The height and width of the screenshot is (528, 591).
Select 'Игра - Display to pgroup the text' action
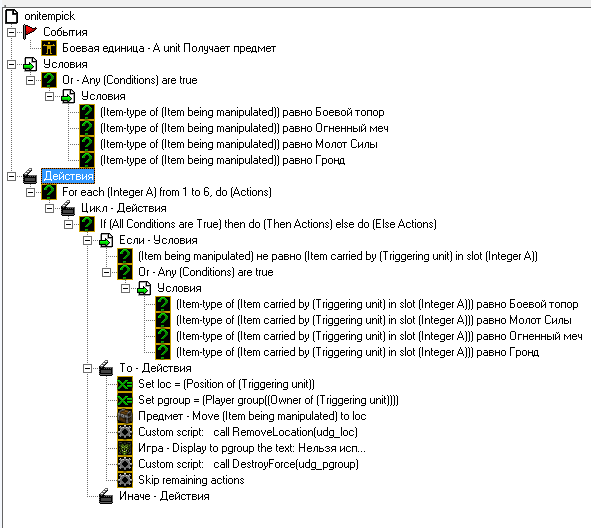click(x=252, y=448)
